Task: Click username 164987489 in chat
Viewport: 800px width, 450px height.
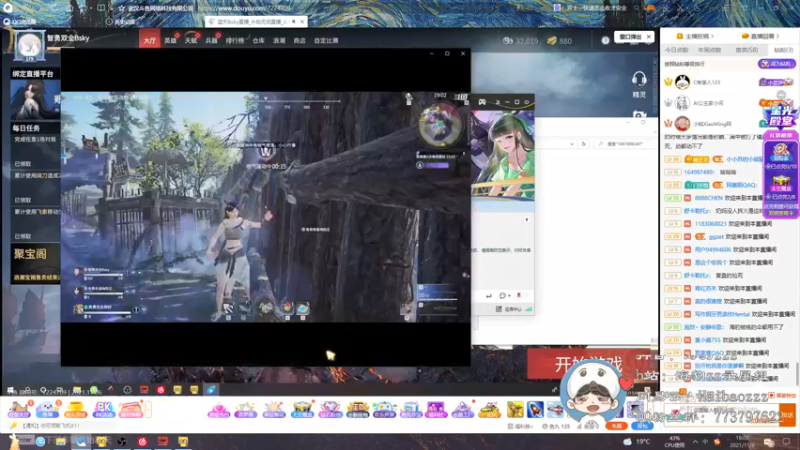Action: pyautogui.click(x=700, y=172)
